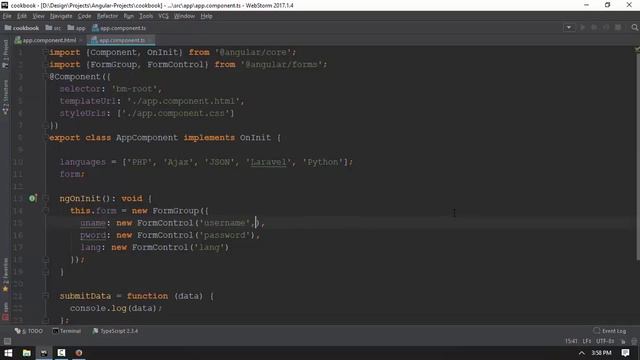Screen dimensions: 640x360
Task: Open File Explorer from taskbar
Action: click(x=27, y=353)
